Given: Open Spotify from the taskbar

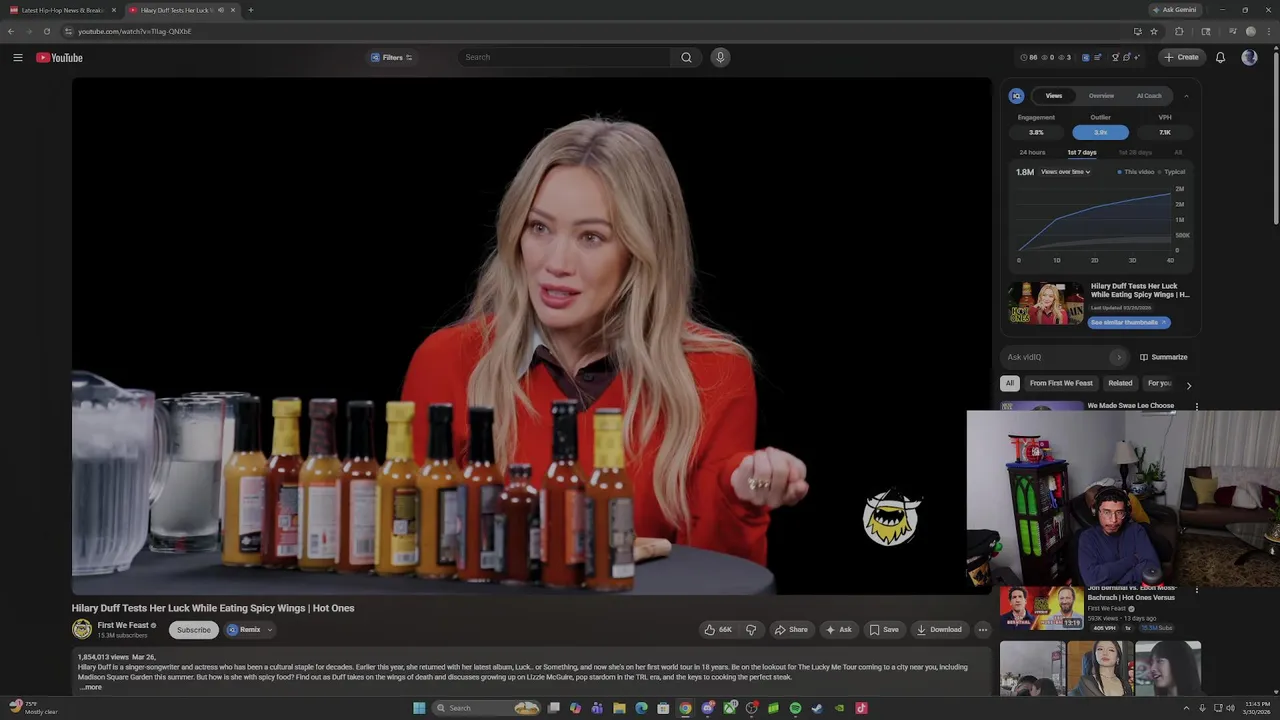Looking at the screenshot, I should point(795,708).
